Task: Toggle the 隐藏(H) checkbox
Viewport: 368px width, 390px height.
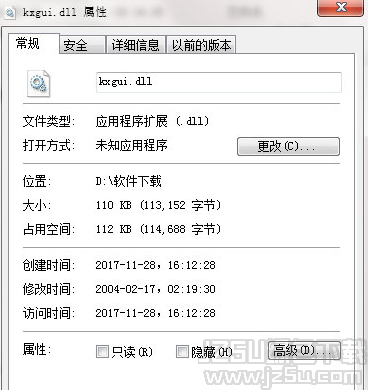Action: click(182, 351)
